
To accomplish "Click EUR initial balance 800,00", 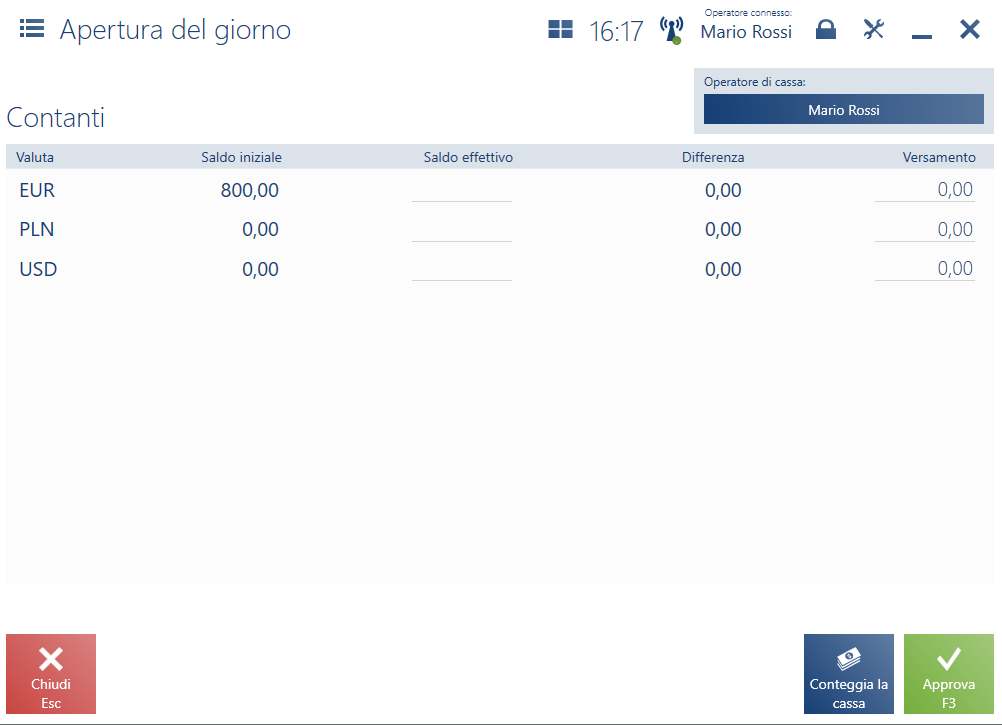I will click(x=249, y=190).
